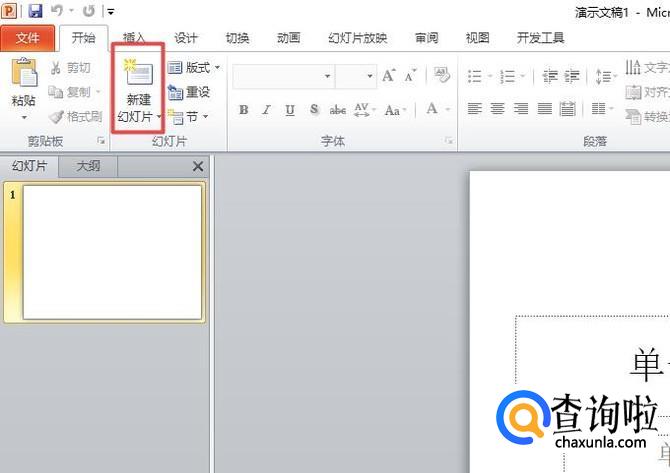
Task: Switch to the Slides (幻灯片) pane tab
Action: [29, 166]
